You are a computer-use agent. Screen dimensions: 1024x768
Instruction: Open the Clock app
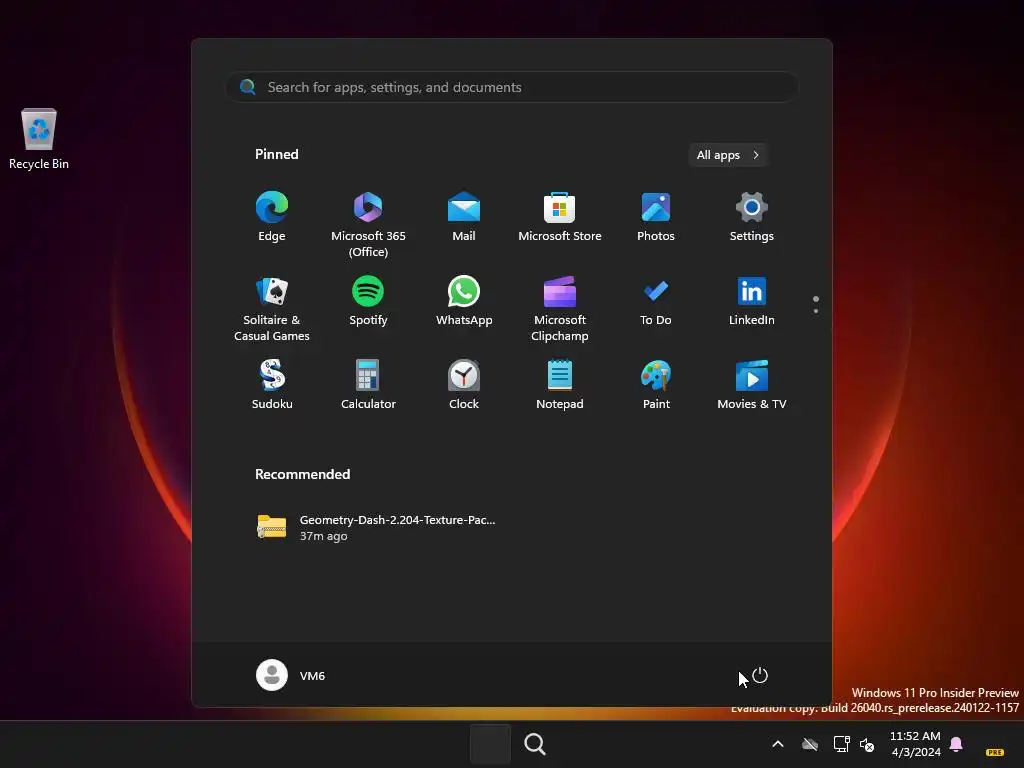tap(464, 385)
